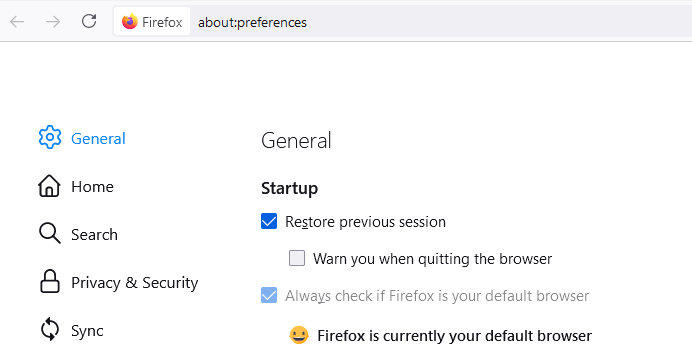
Task: Open the Home house icon
Action: [49, 186]
